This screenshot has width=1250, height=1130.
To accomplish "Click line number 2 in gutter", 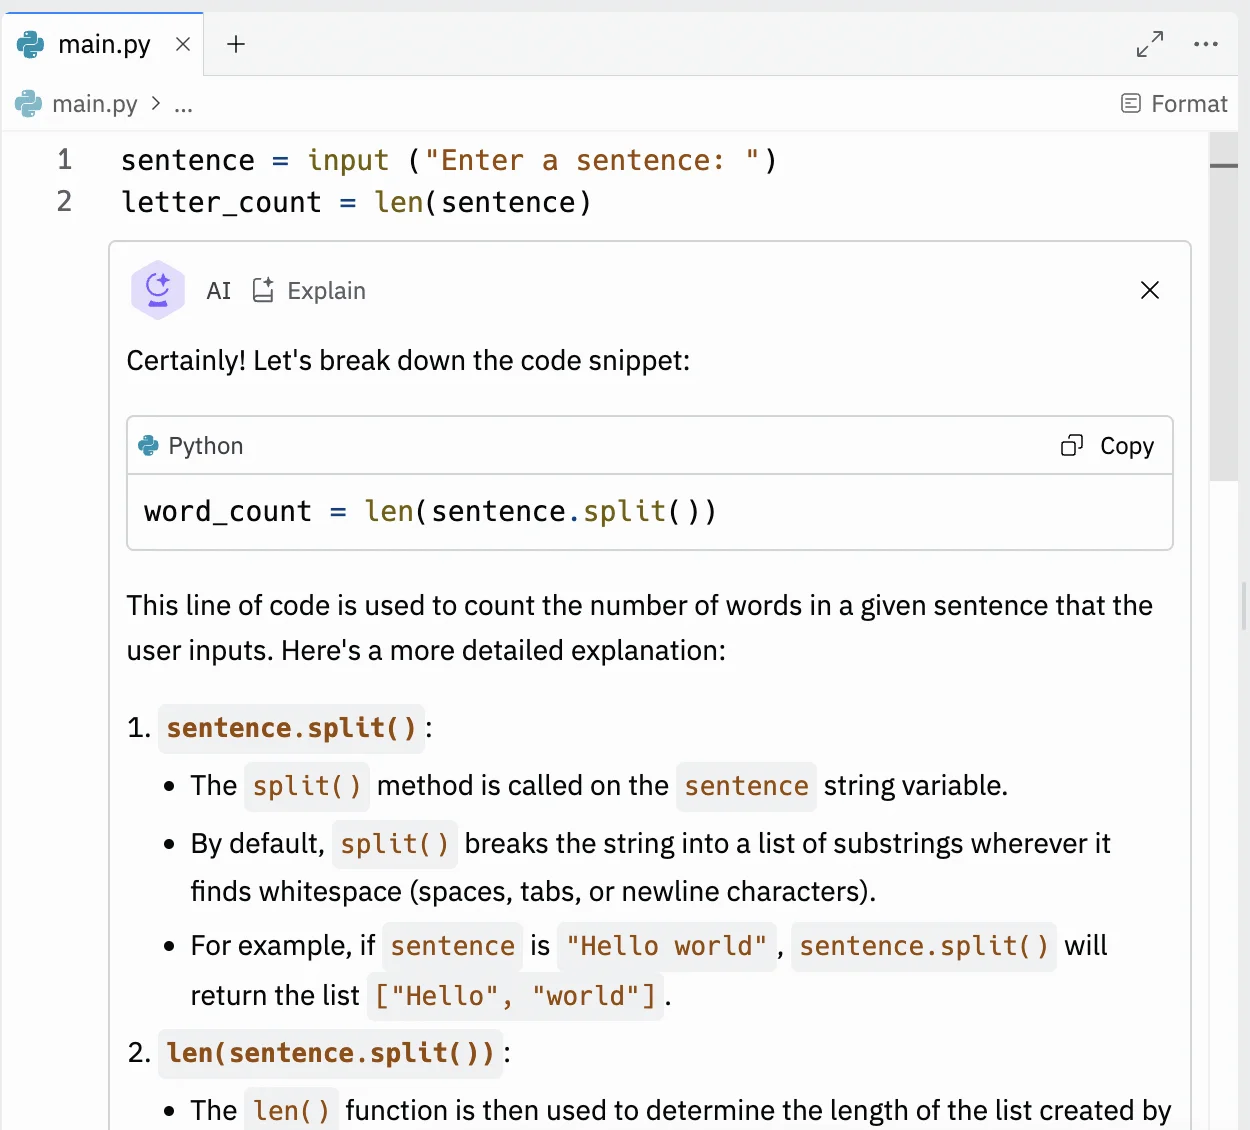I will pyautogui.click(x=65, y=202).
